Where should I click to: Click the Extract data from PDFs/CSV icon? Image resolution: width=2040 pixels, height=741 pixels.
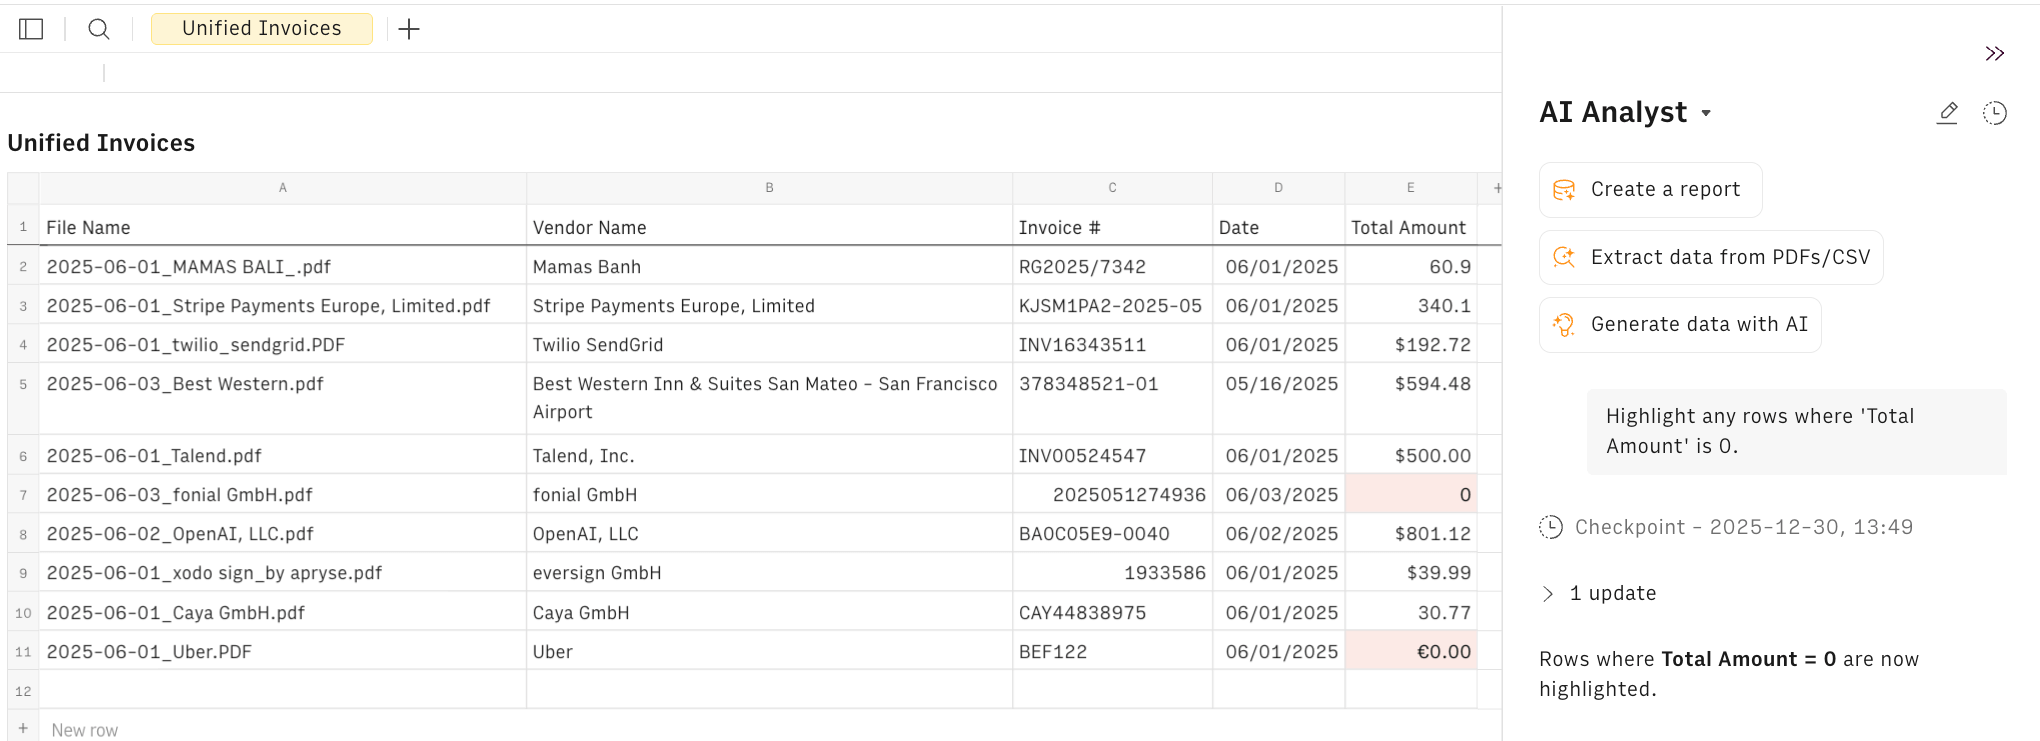pyautogui.click(x=1564, y=257)
